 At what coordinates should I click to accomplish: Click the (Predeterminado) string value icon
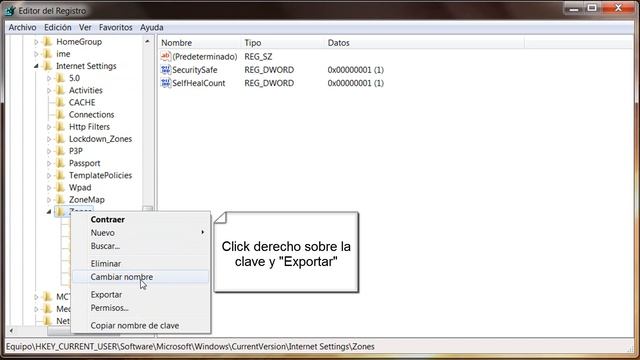pos(166,56)
